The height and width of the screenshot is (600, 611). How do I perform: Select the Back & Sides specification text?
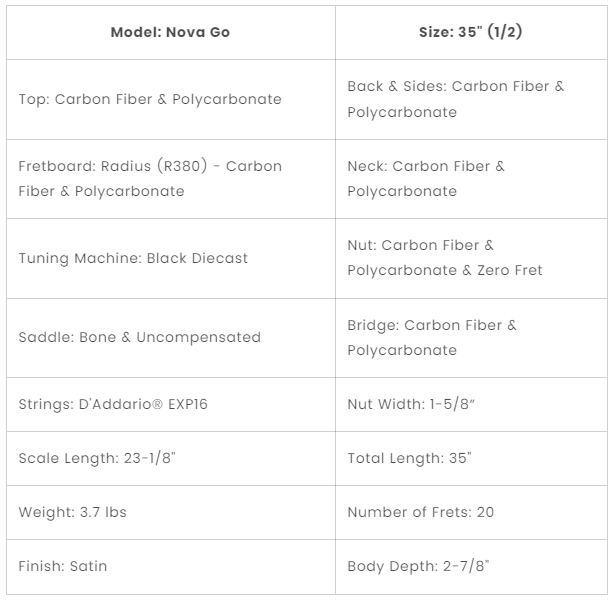pos(456,99)
